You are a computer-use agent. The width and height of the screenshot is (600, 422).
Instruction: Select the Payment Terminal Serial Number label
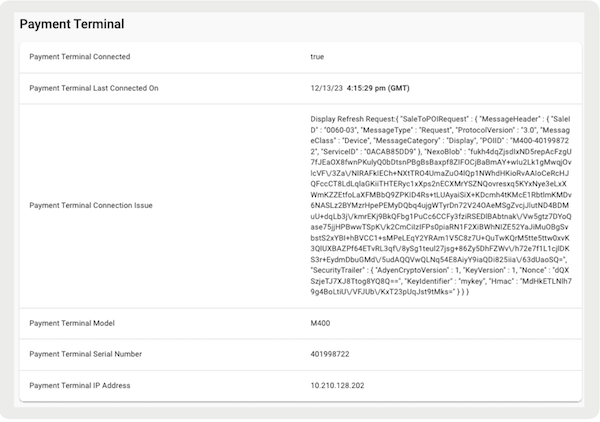click(x=85, y=354)
